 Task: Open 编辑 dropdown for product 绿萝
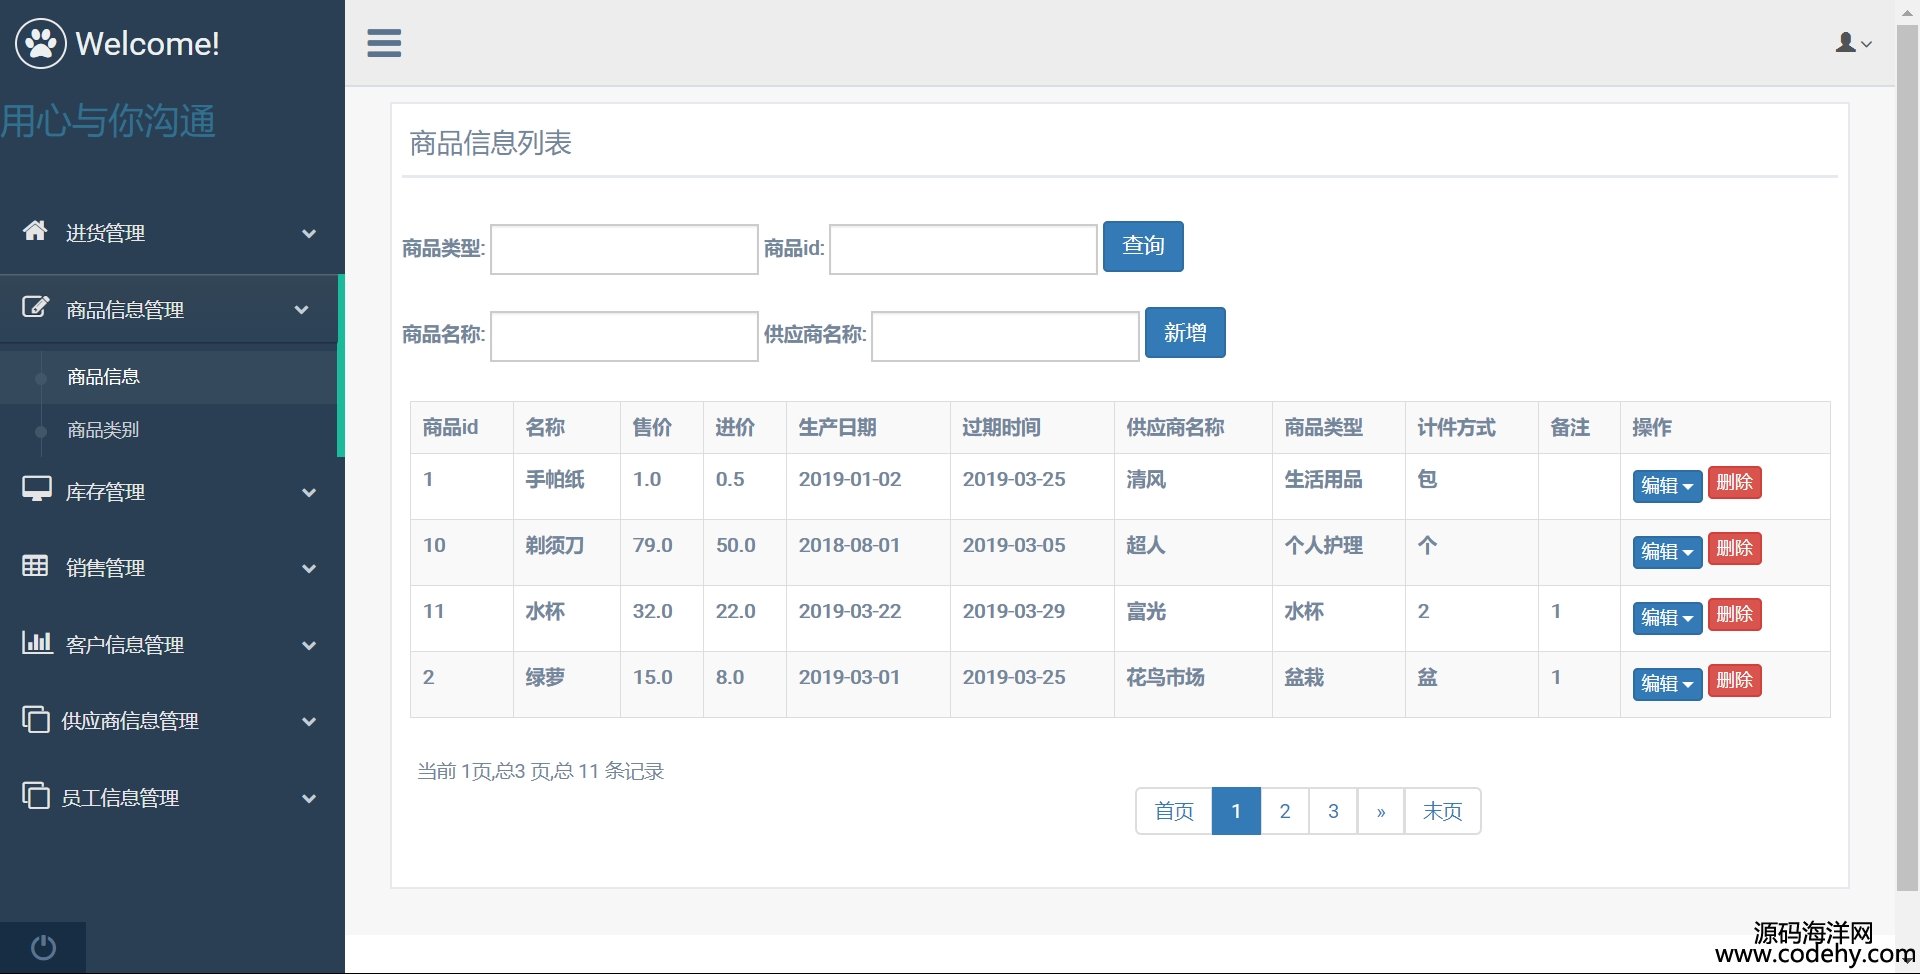[x=1666, y=683]
